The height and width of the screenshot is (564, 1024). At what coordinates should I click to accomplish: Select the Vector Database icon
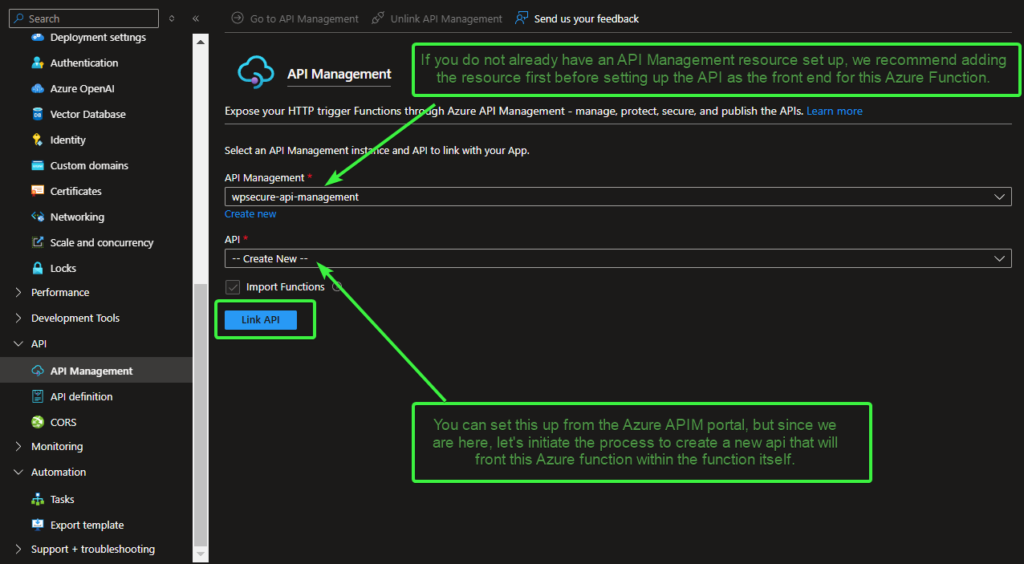(x=38, y=114)
